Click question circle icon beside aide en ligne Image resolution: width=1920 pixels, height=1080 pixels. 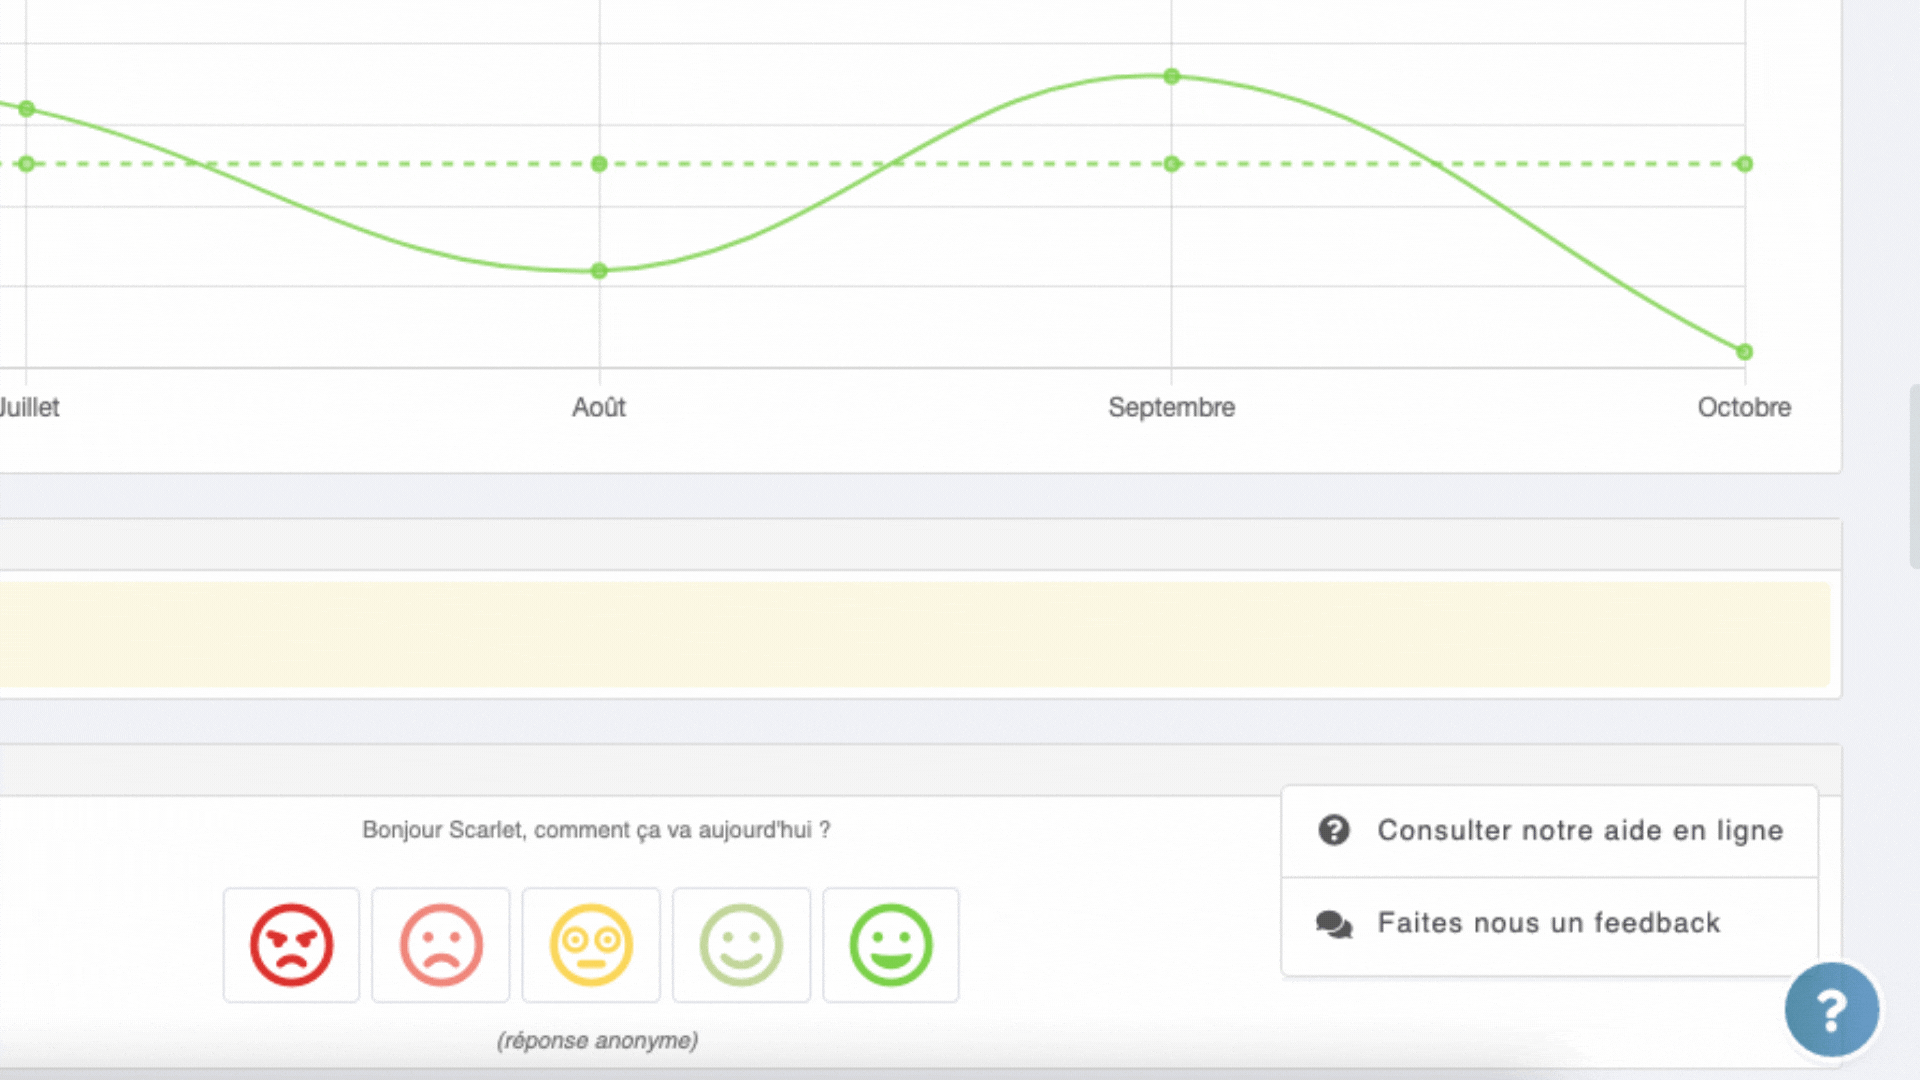tap(1334, 830)
